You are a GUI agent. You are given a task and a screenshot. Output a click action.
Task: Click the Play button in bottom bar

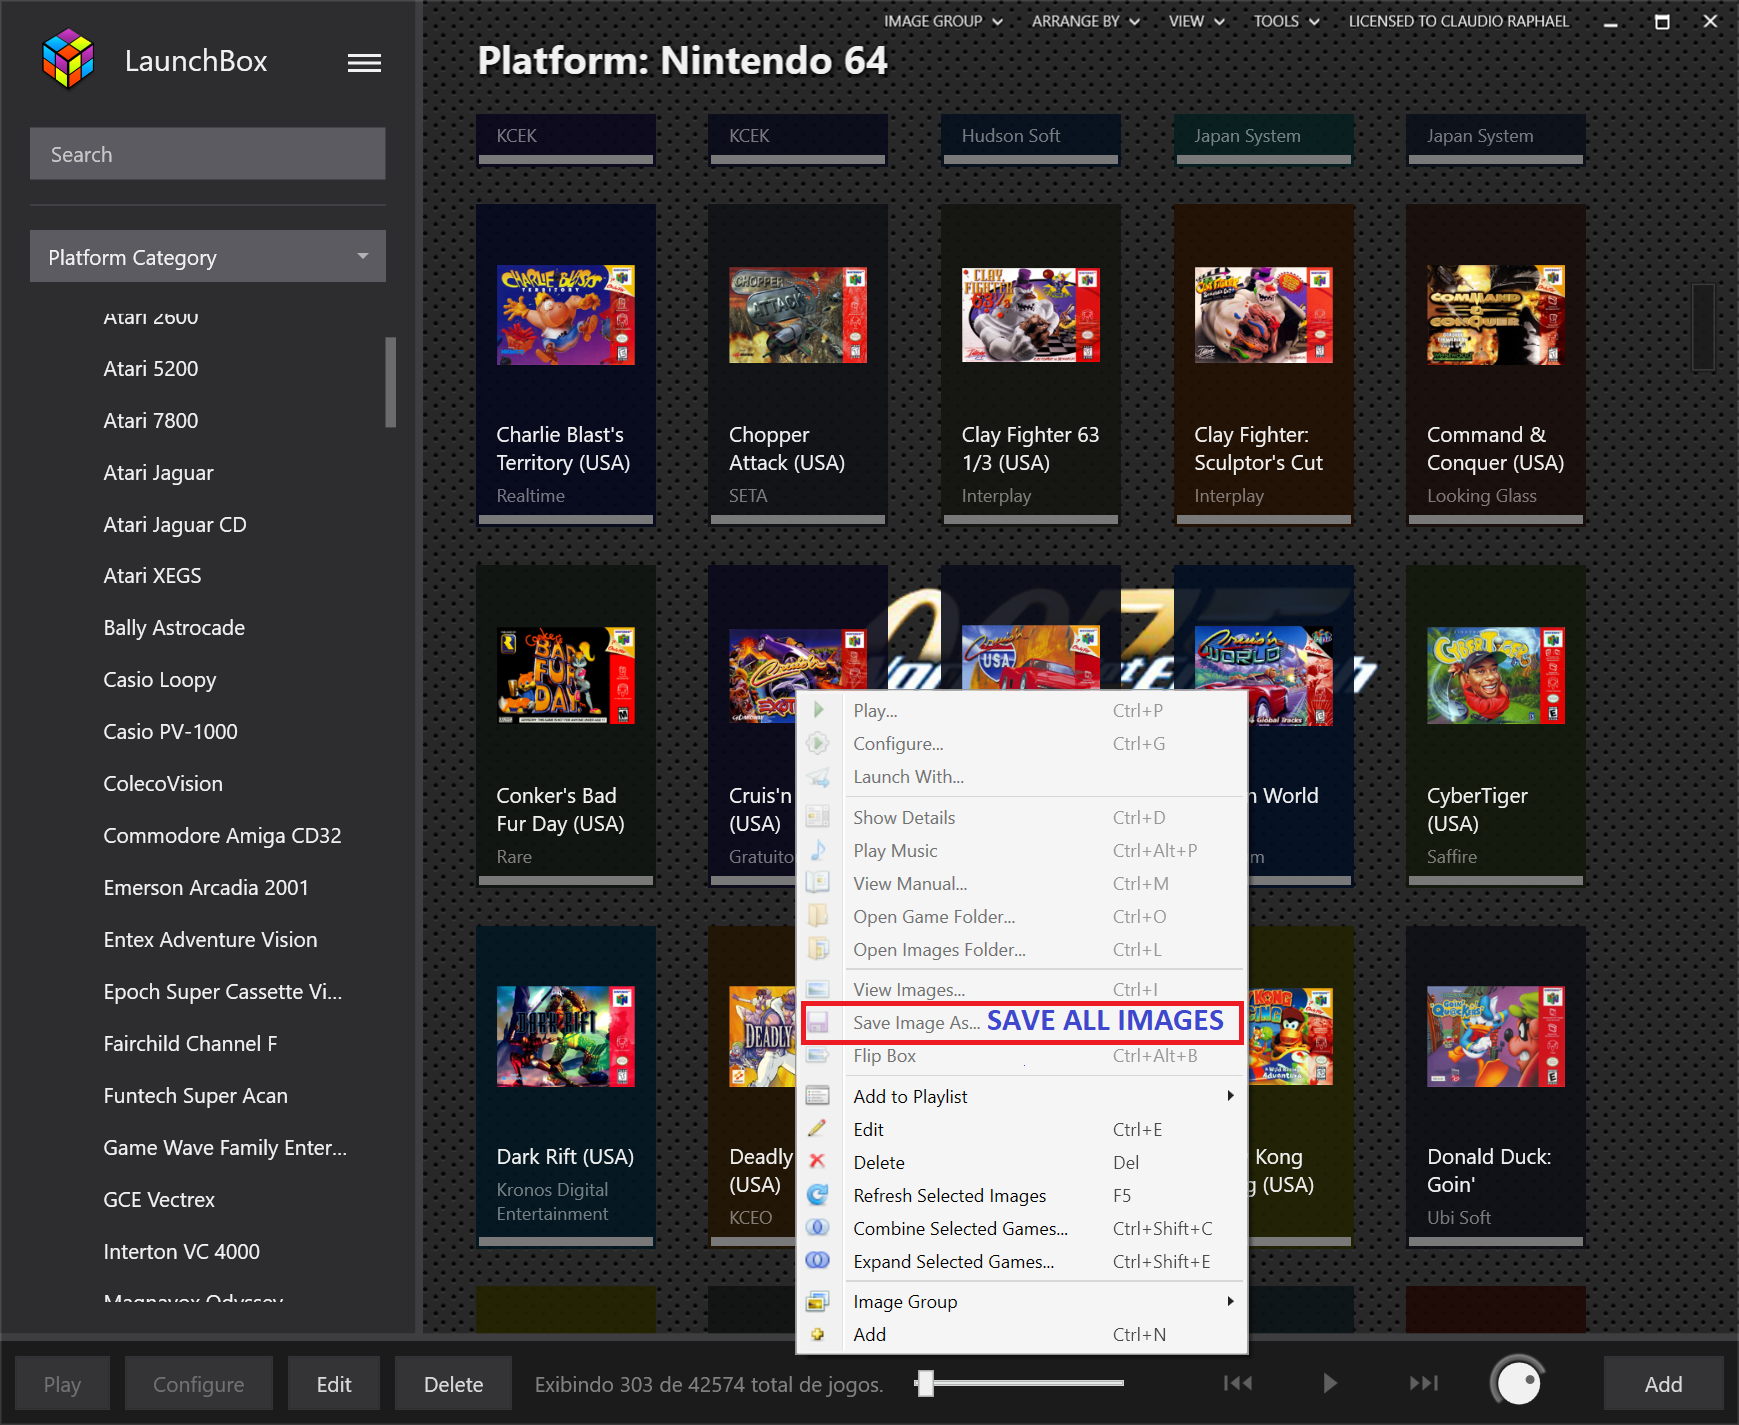(x=62, y=1384)
